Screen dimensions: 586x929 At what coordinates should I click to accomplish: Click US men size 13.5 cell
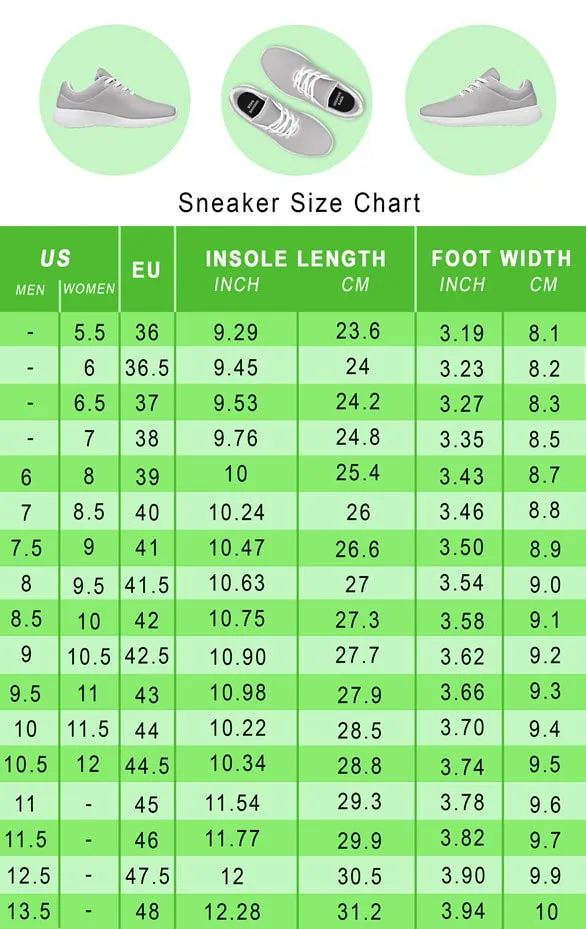[28, 911]
